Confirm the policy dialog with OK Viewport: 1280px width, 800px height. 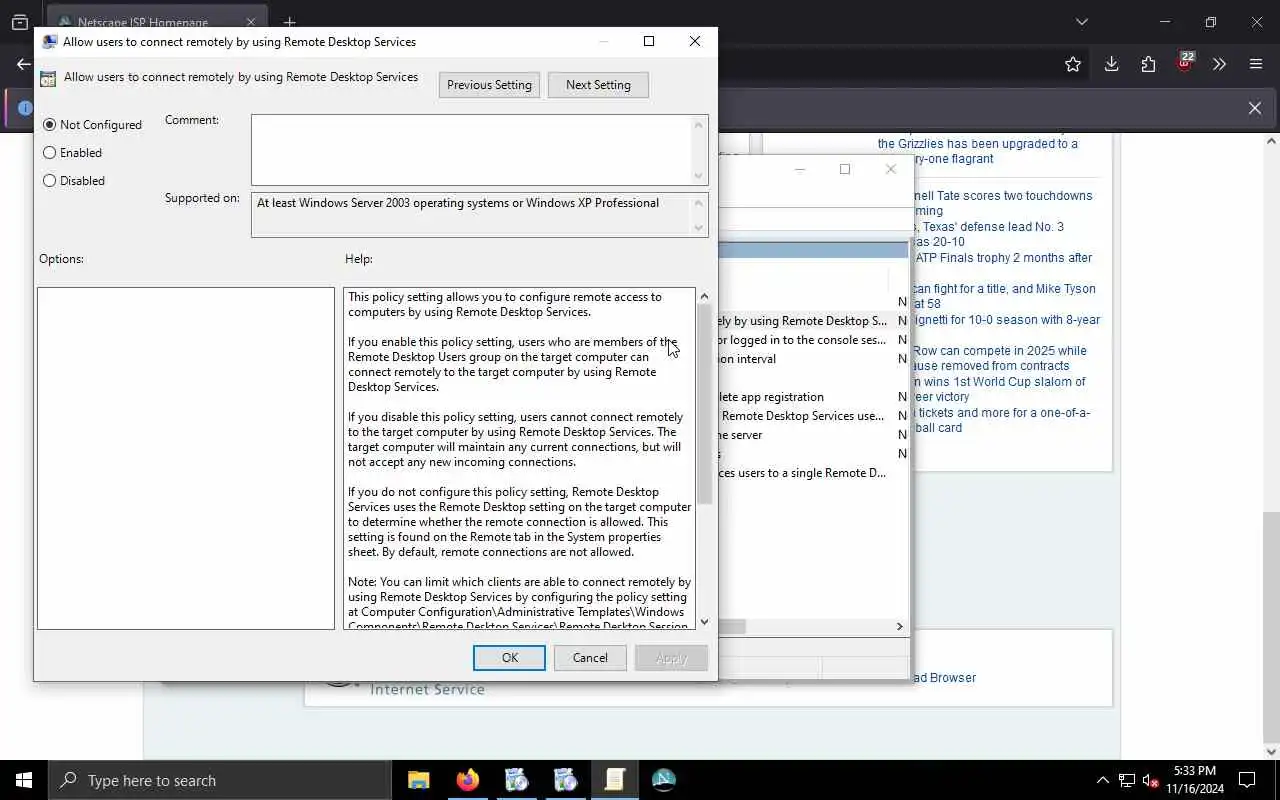coord(509,658)
